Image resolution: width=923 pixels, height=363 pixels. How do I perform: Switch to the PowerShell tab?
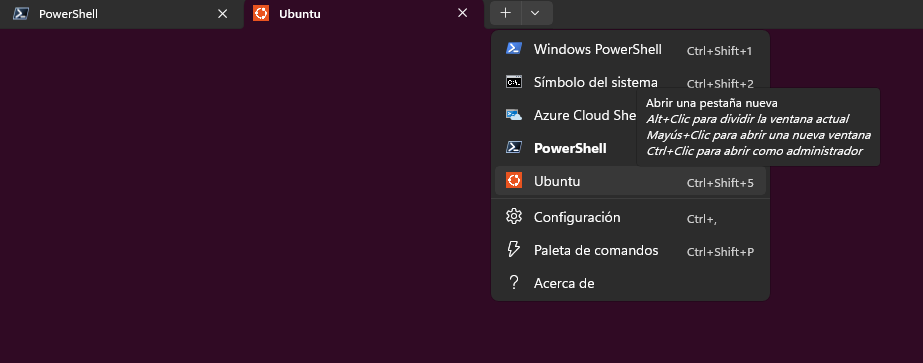tap(68, 14)
